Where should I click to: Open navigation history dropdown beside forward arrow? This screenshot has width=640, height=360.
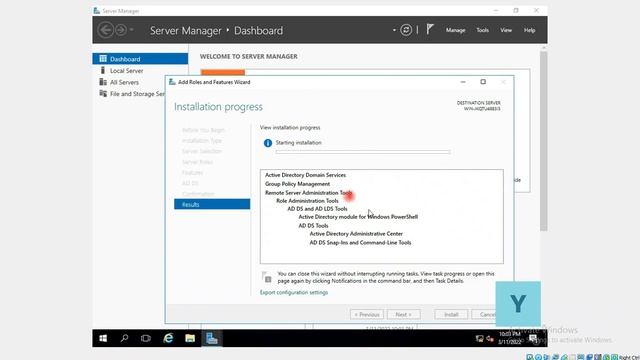(x=131, y=30)
